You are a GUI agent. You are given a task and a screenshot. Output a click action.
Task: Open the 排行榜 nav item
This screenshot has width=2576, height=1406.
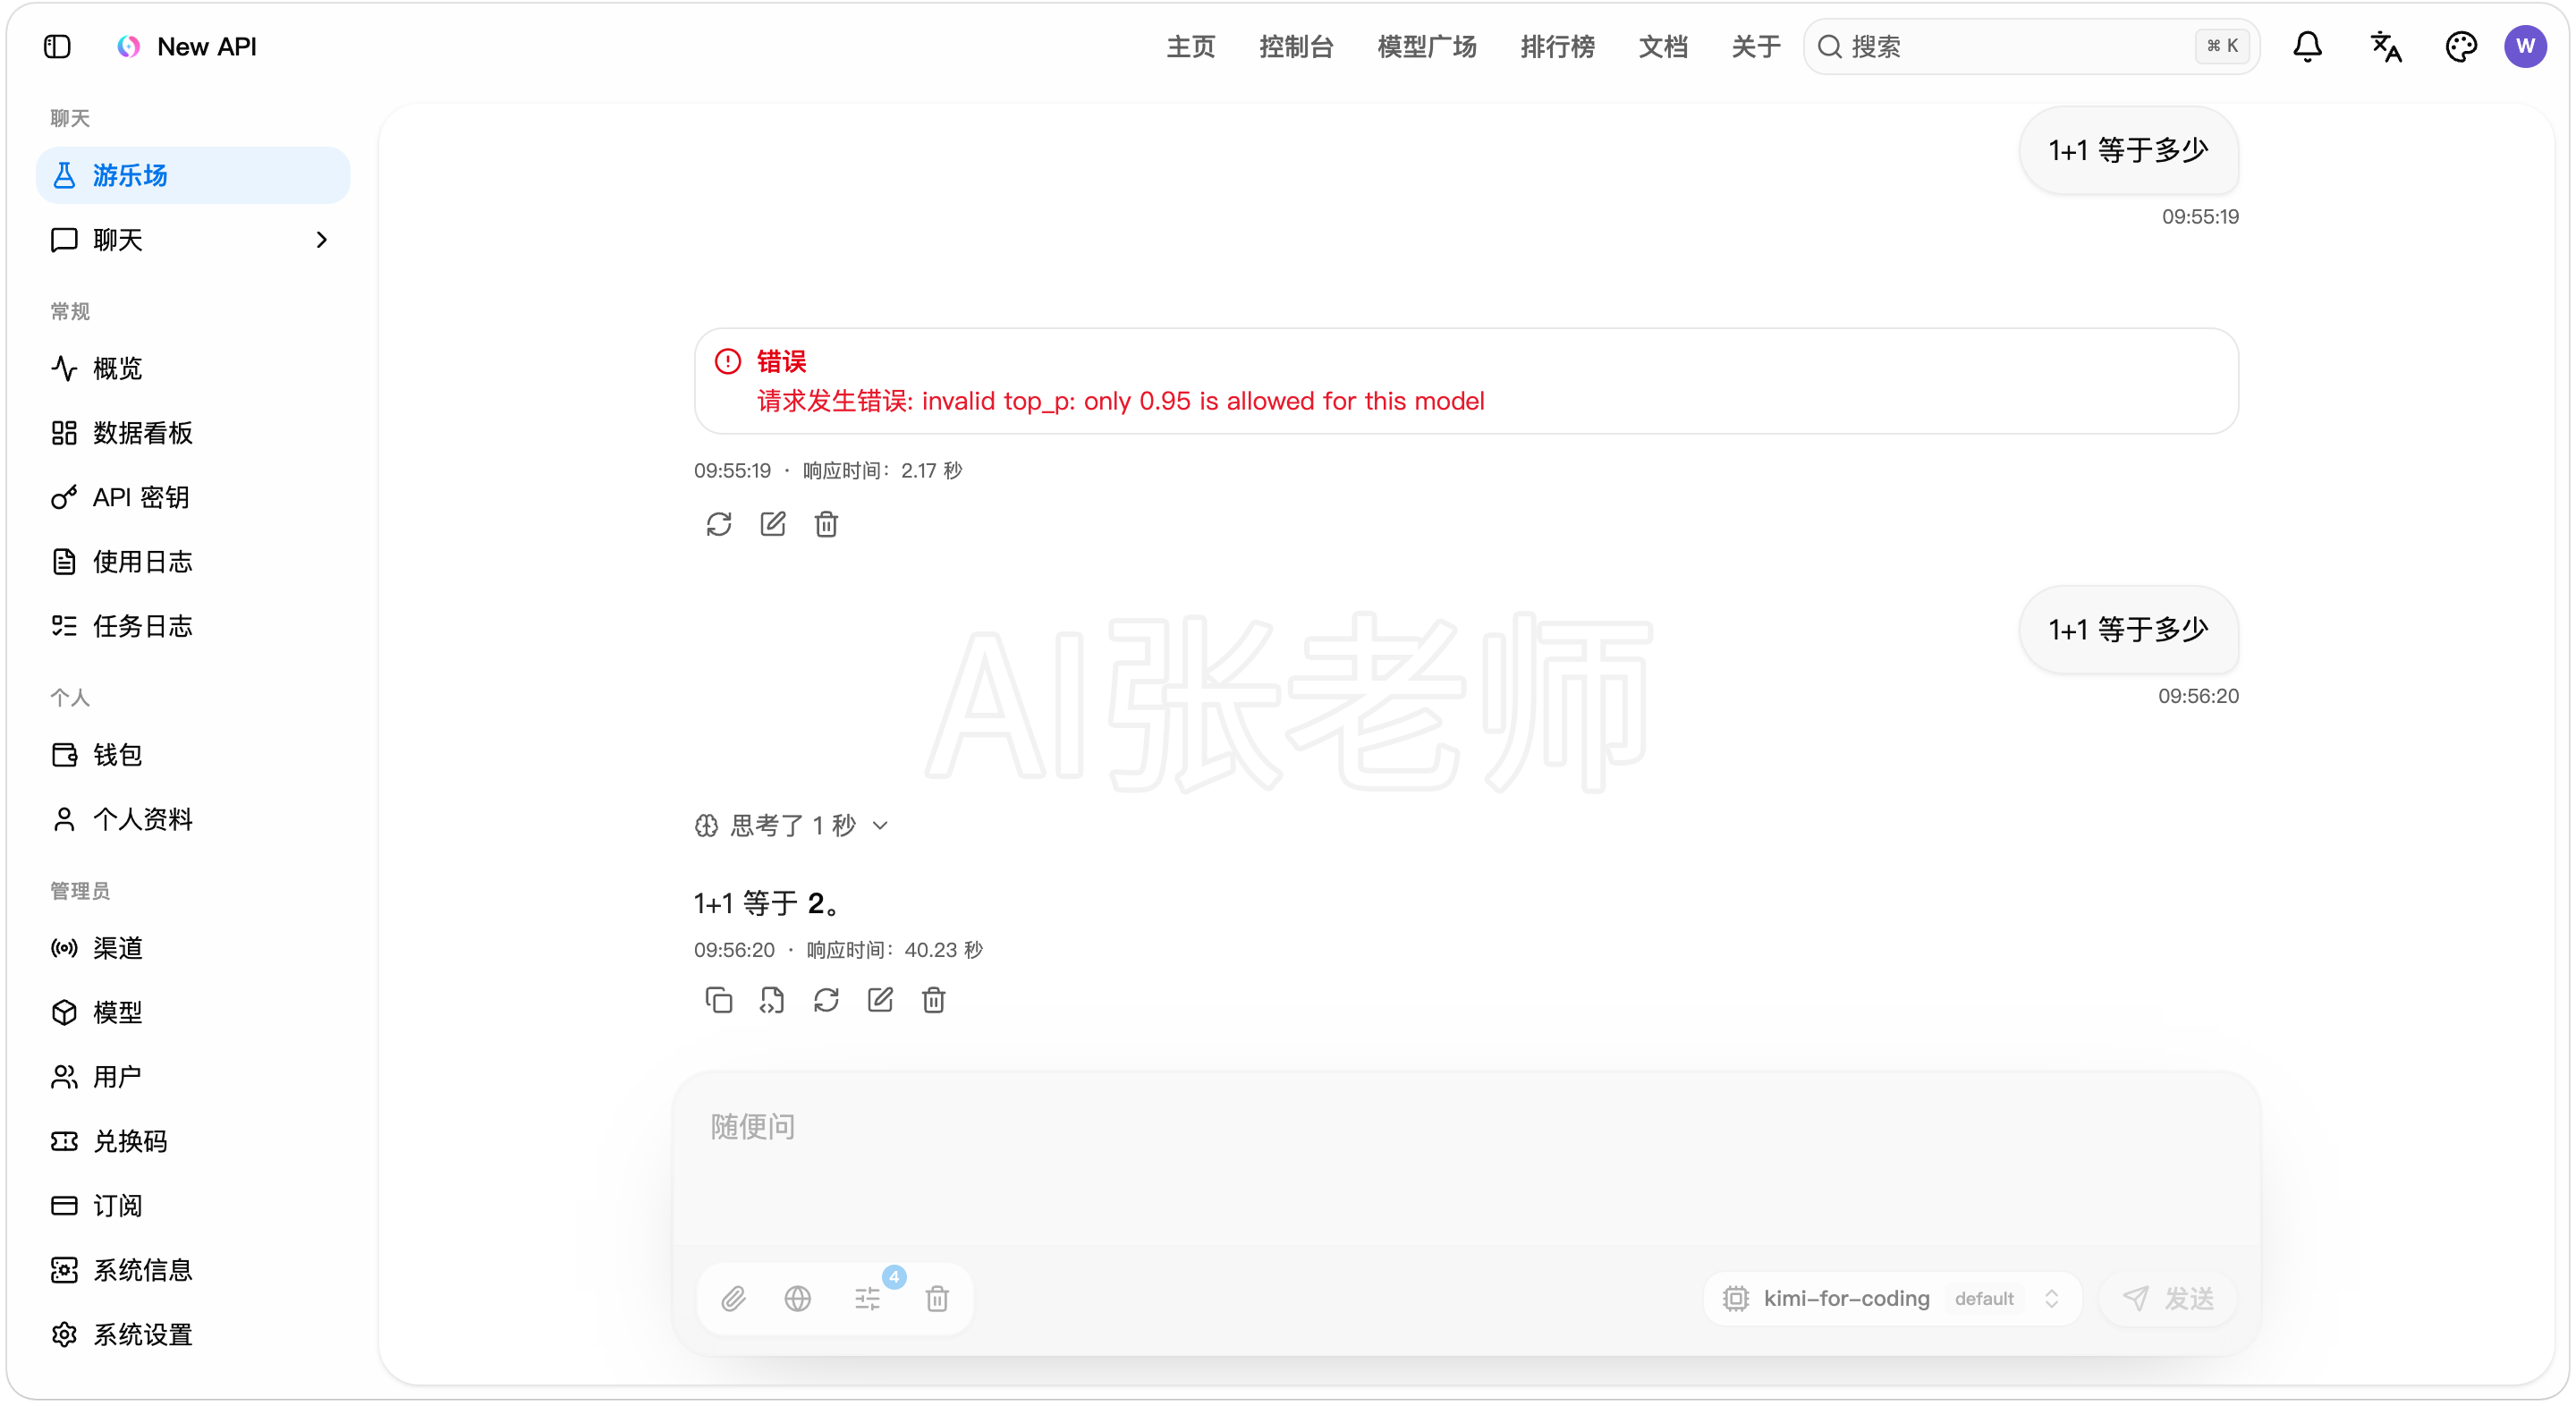pos(1557,47)
